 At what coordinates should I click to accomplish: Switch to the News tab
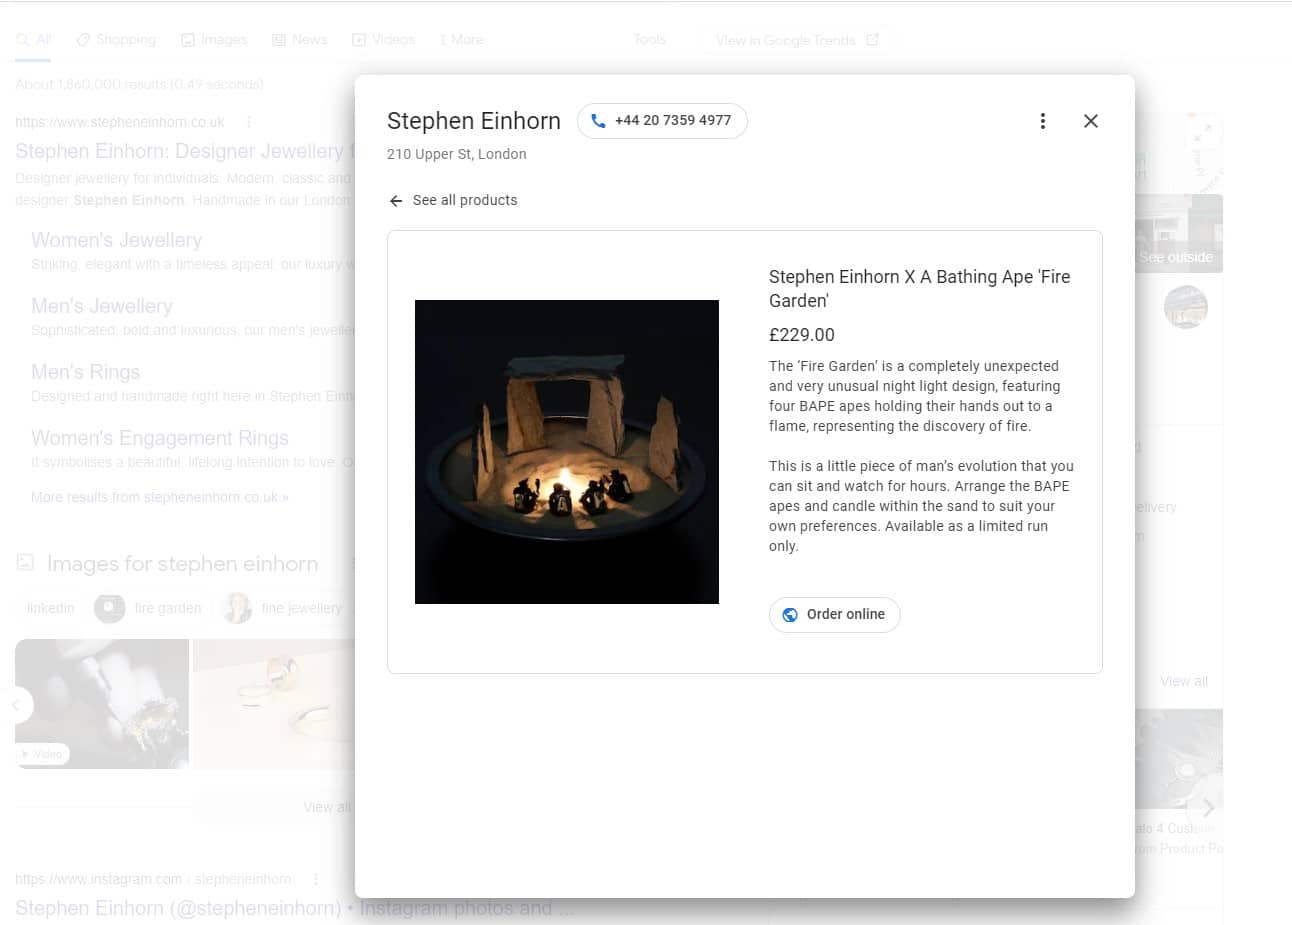tap(300, 40)
